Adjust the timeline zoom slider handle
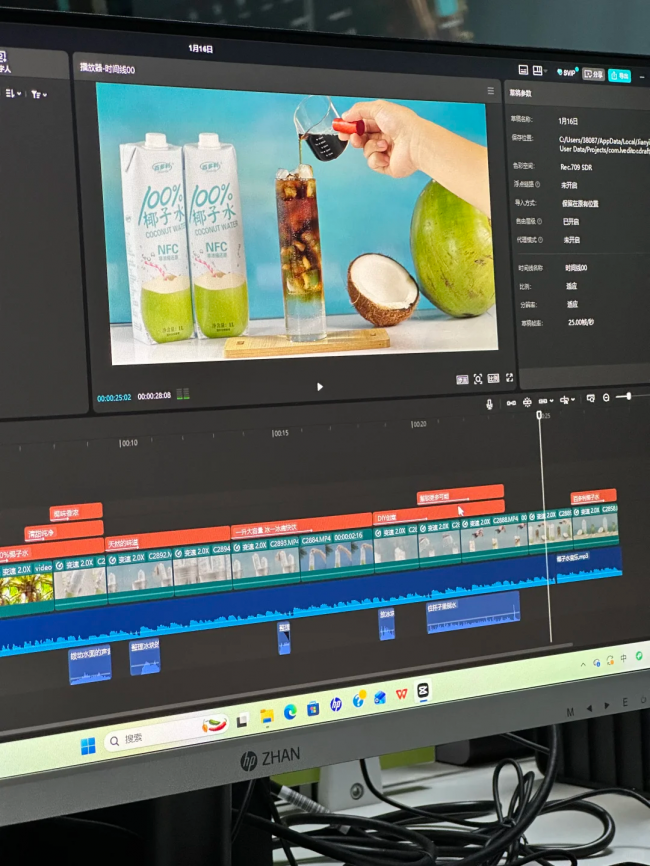The width and height of the screenshot is (650, 866). point(628,396)
